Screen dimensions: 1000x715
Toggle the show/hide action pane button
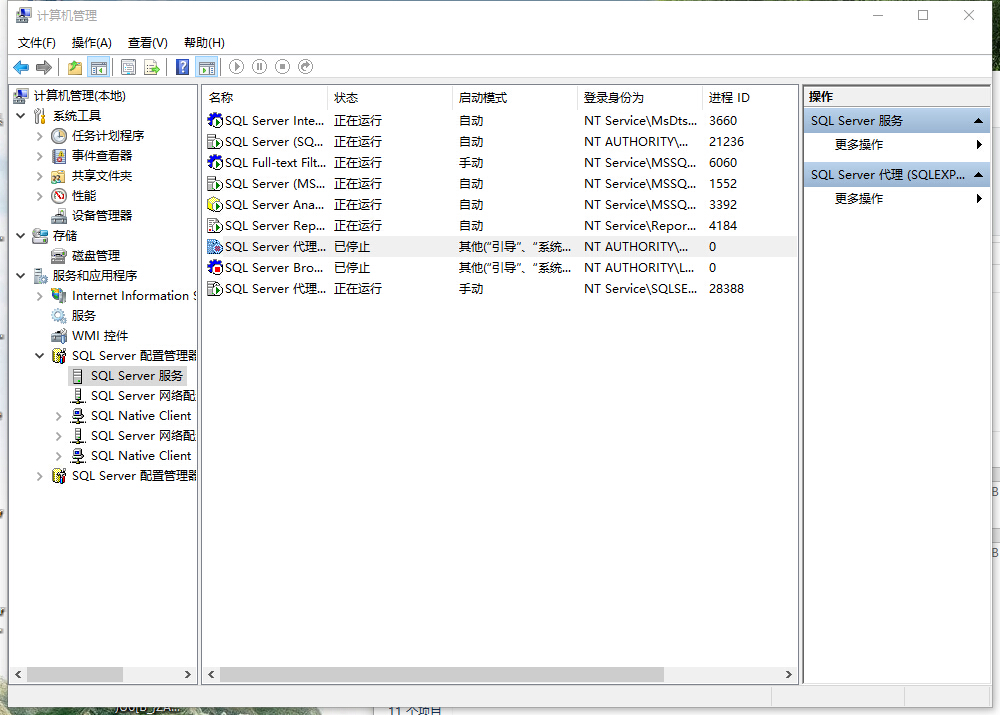click(x=207, y=67)
